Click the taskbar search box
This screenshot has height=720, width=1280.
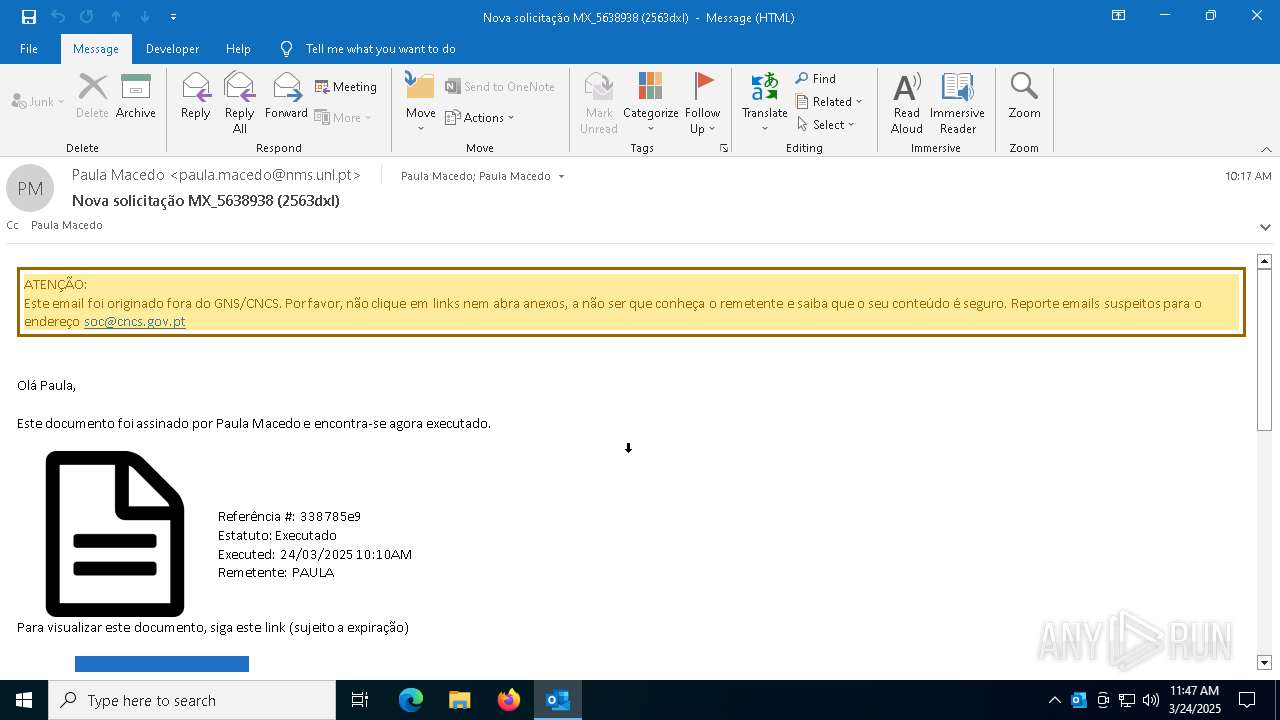tap(192, 700)
